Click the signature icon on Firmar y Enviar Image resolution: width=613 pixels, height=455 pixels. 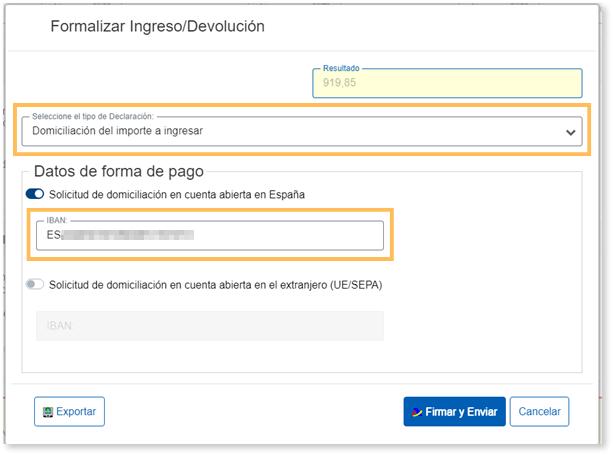tap(415, 412)
